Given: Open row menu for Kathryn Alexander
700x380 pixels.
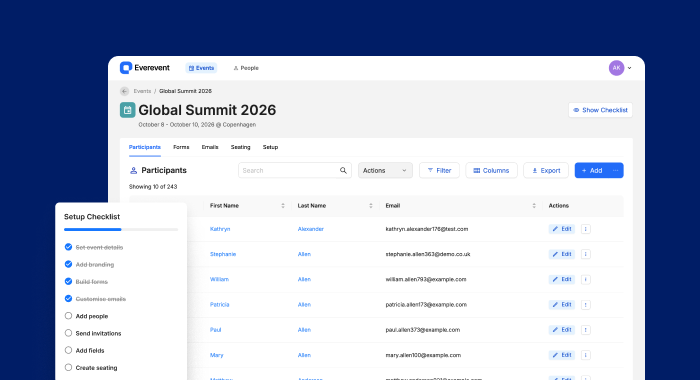Looking at the screenshot, I should [586, 229].
